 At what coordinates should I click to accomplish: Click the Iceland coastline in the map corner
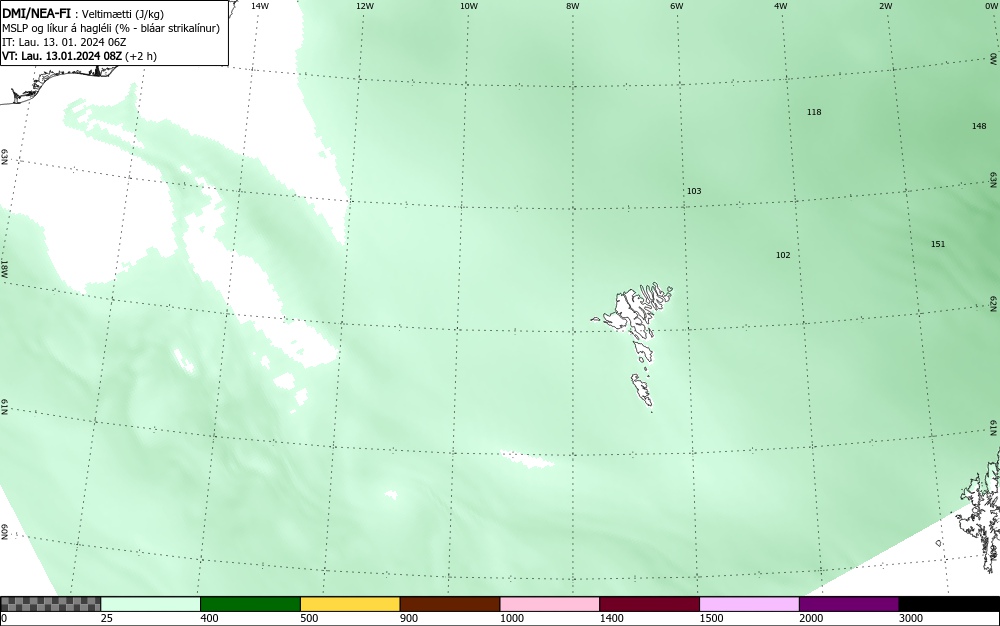(61, 83)
